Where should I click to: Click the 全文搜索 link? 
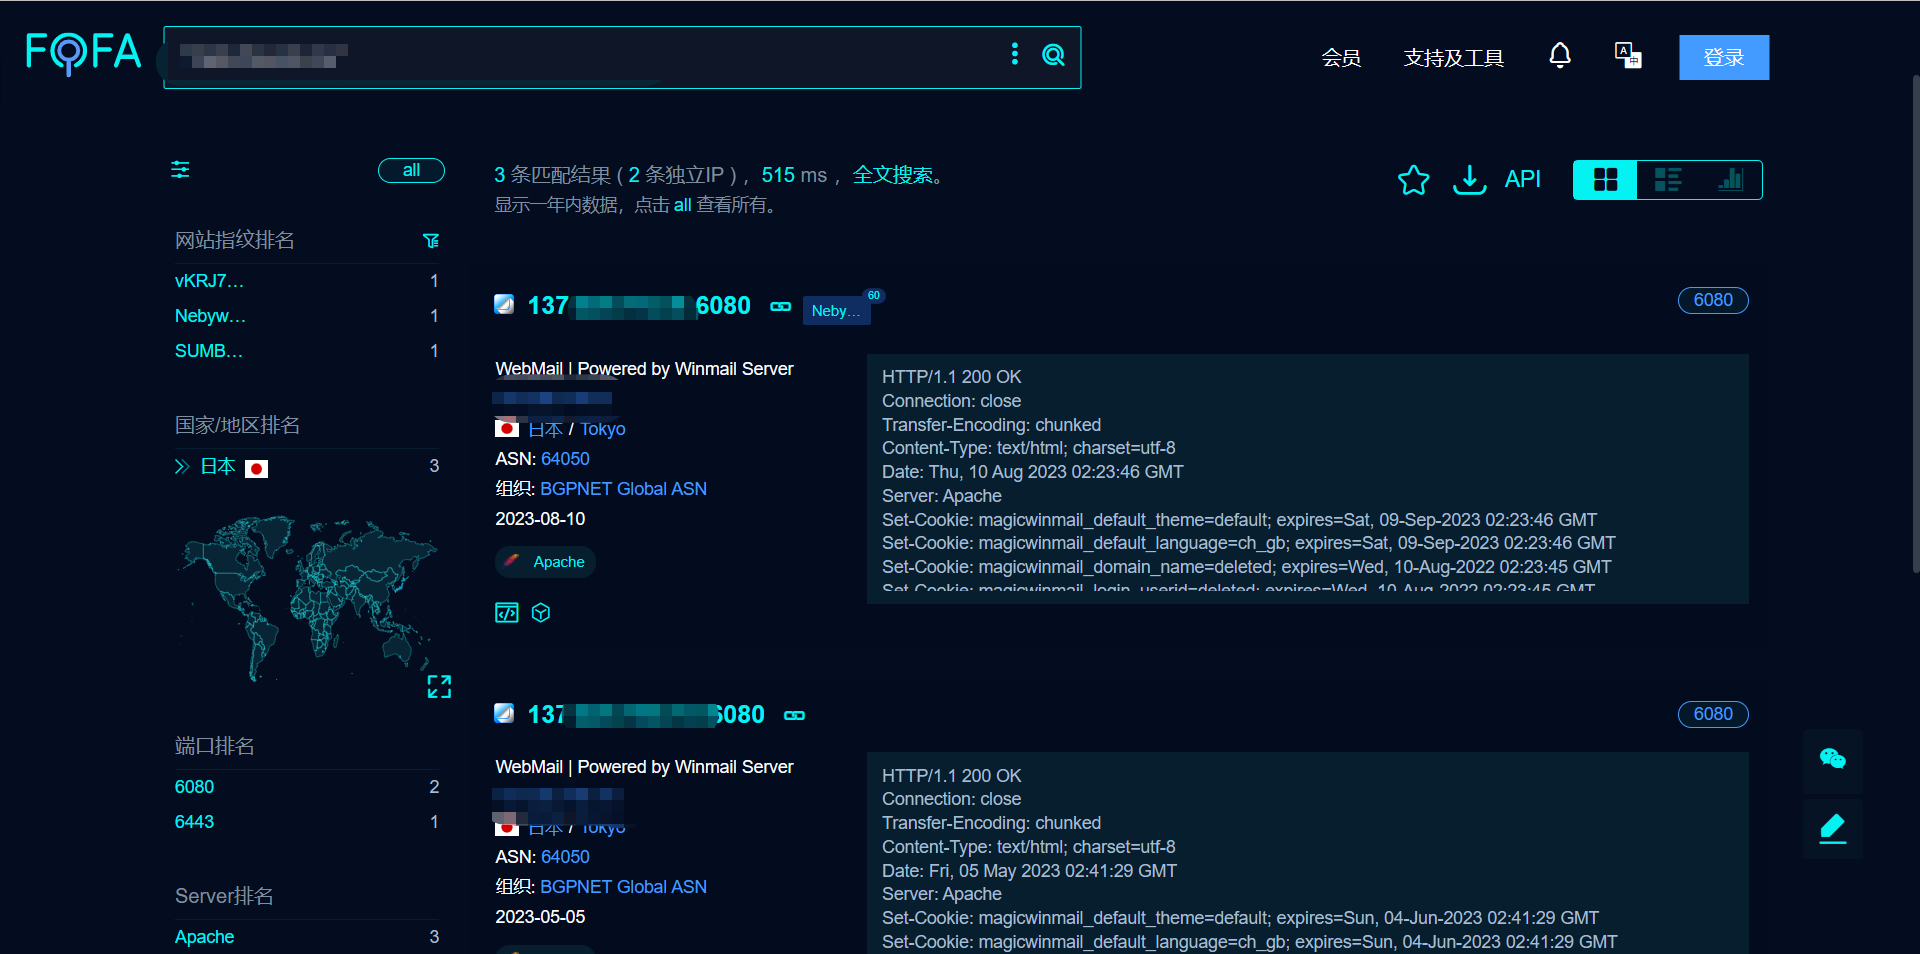(x=892, y=175)
